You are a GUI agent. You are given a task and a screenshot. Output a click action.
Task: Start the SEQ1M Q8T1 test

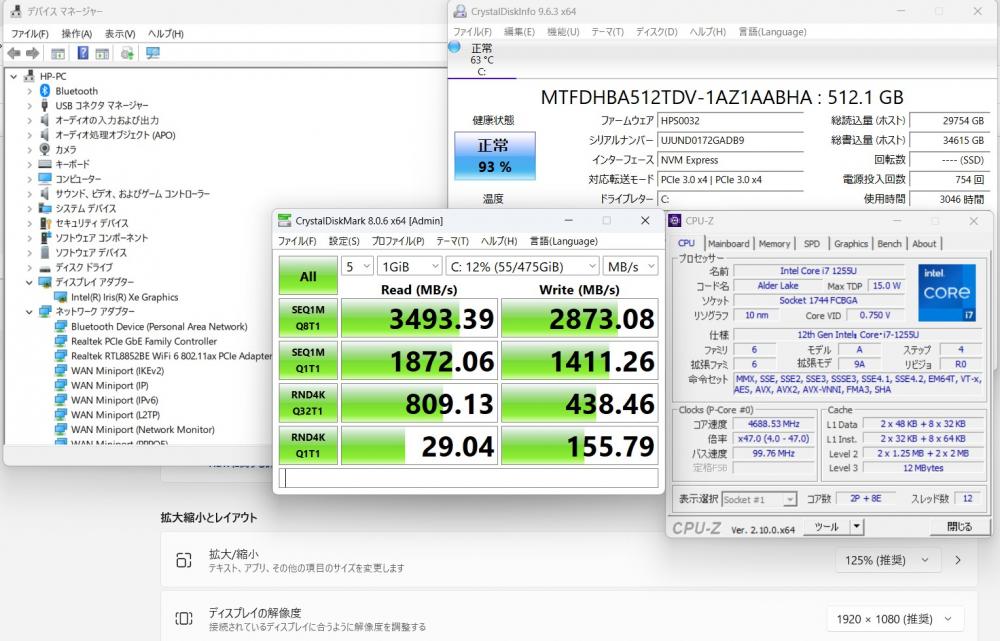point(308,318)
